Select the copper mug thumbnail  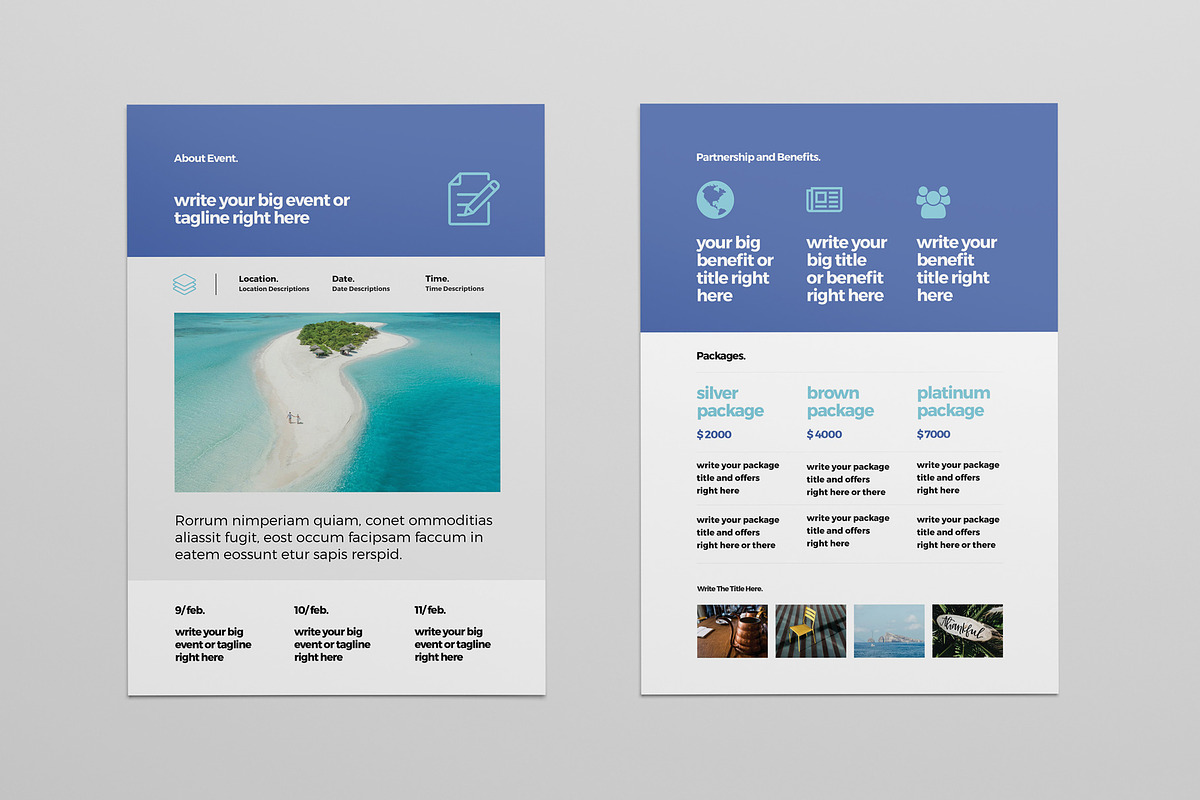pyautogui.click(x=732, y=631)
